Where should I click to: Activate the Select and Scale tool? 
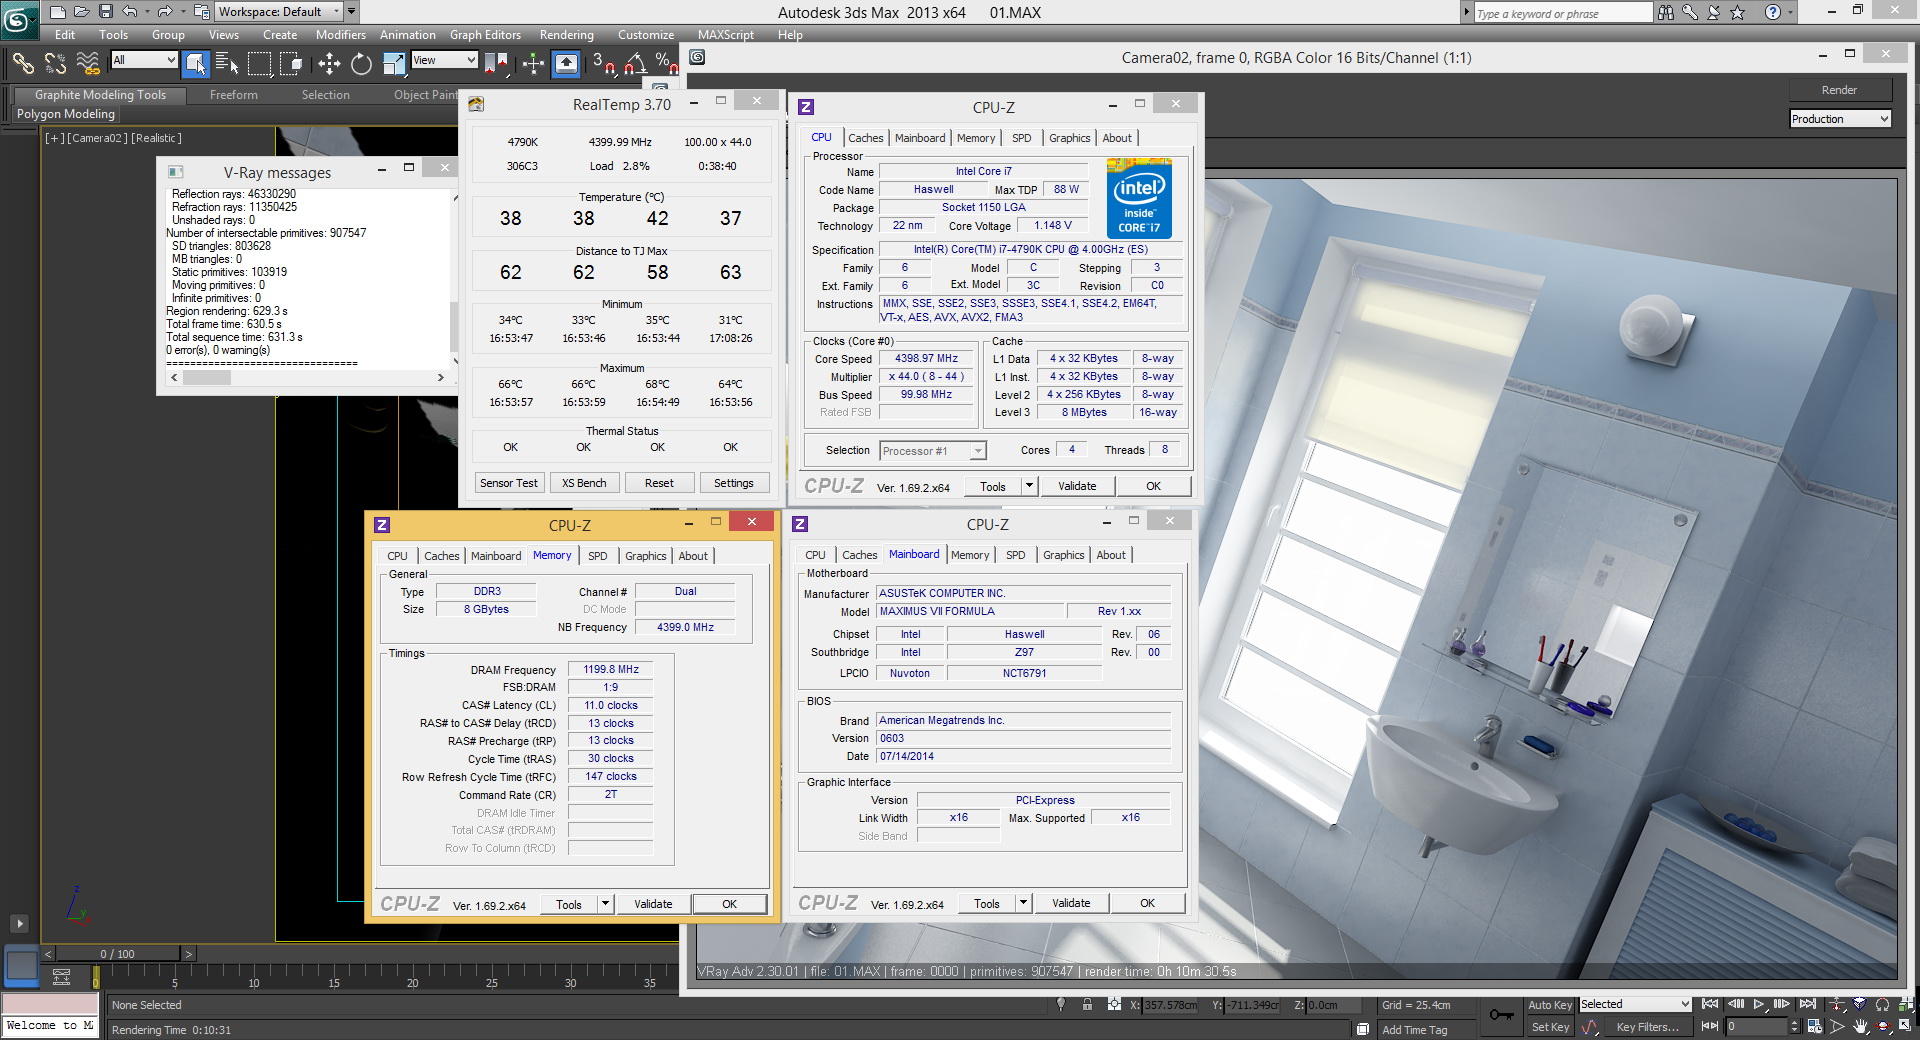click(x=394, y=64)
